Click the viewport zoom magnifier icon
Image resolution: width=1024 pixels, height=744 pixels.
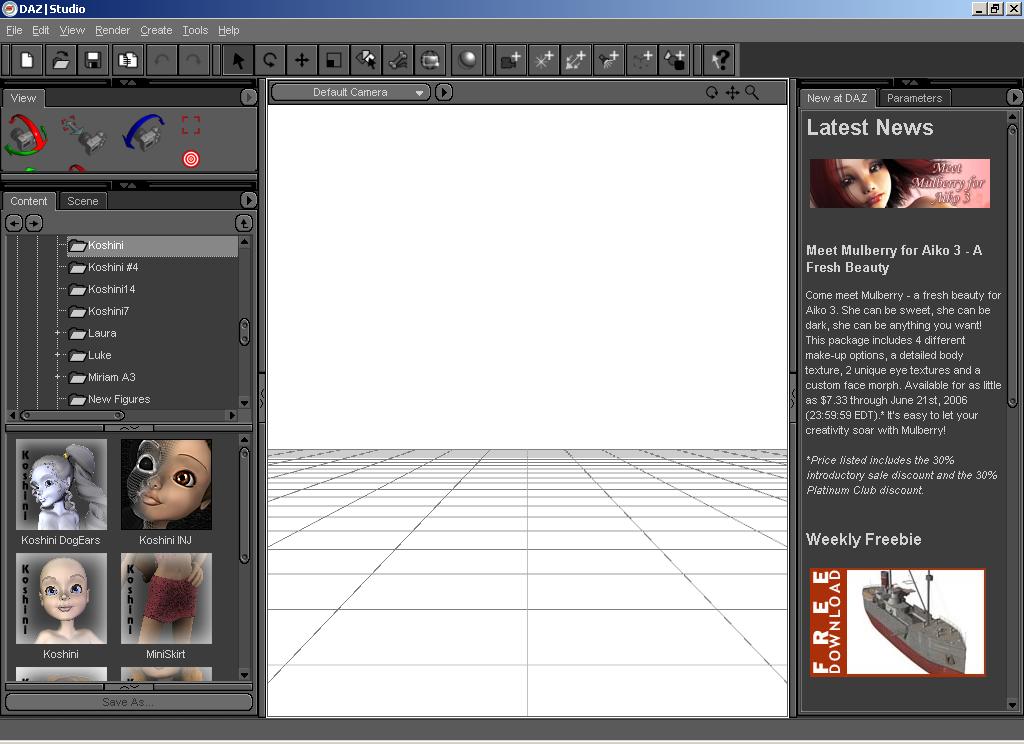[x=752, y=93]
